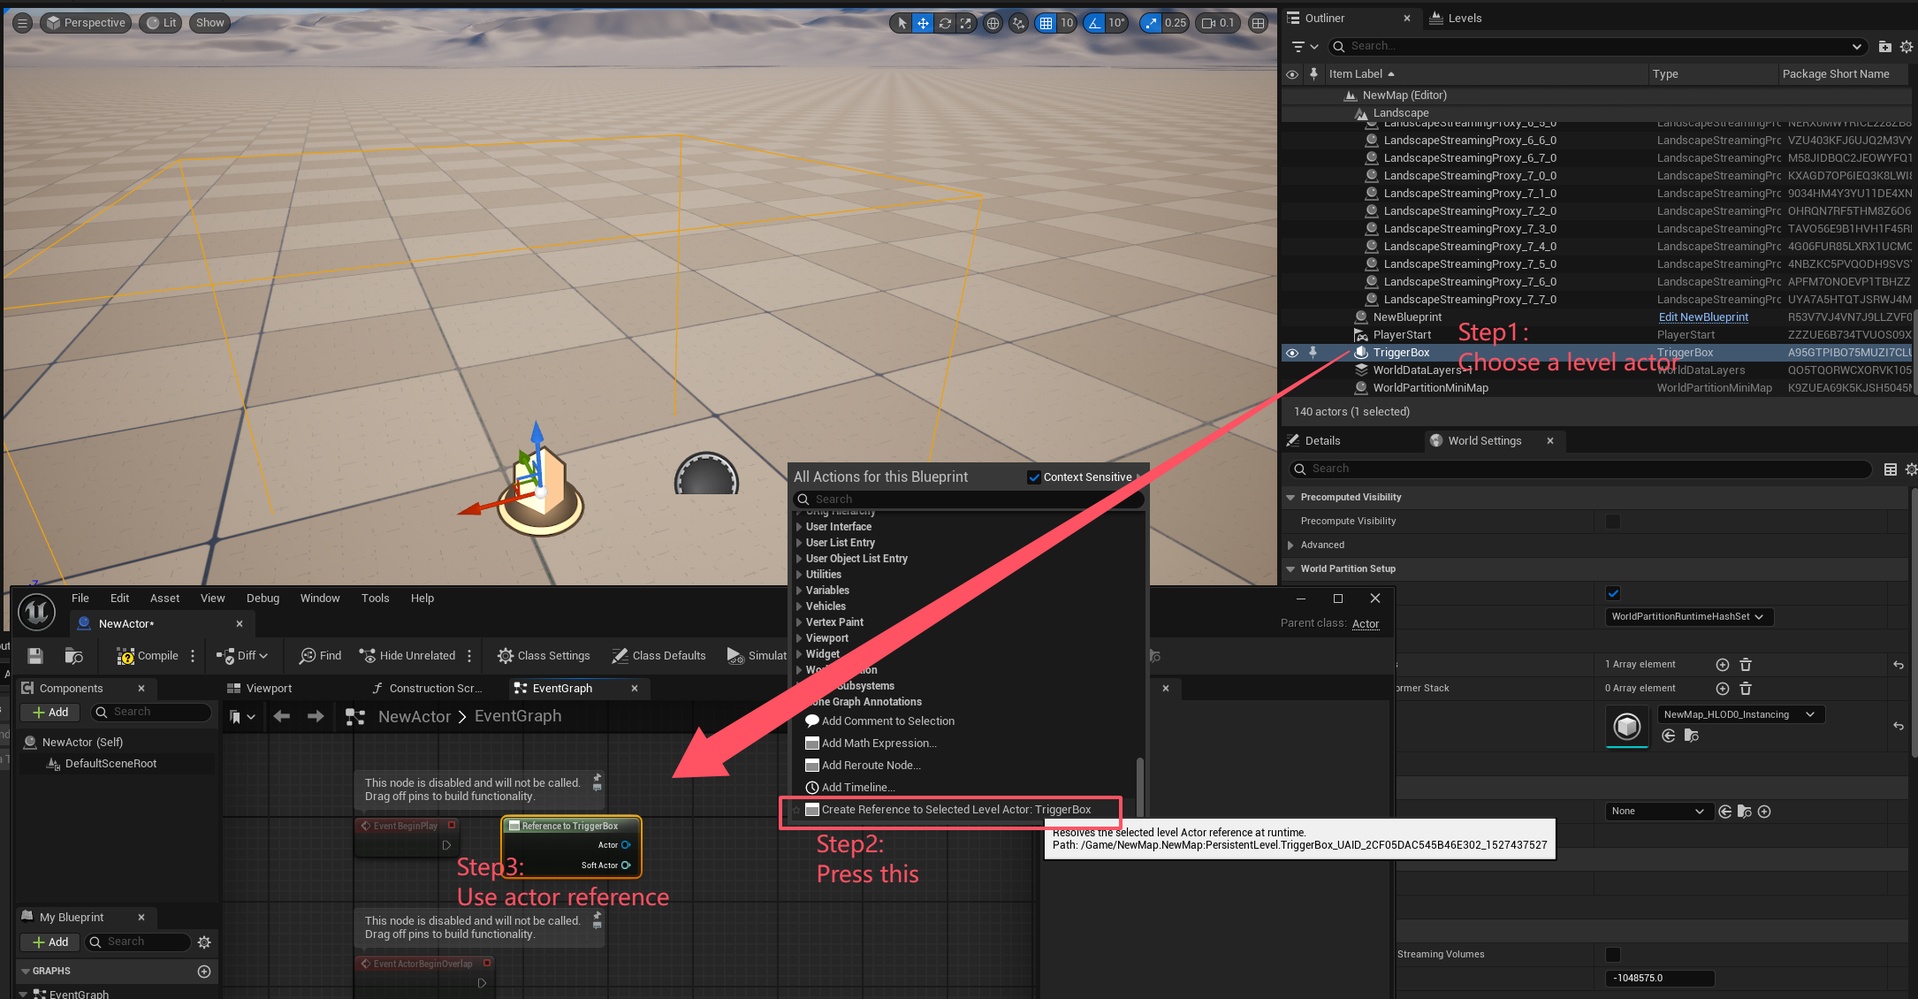Delete elements of 0 Array element row
1918x999 pixels.
point(1746,688)
